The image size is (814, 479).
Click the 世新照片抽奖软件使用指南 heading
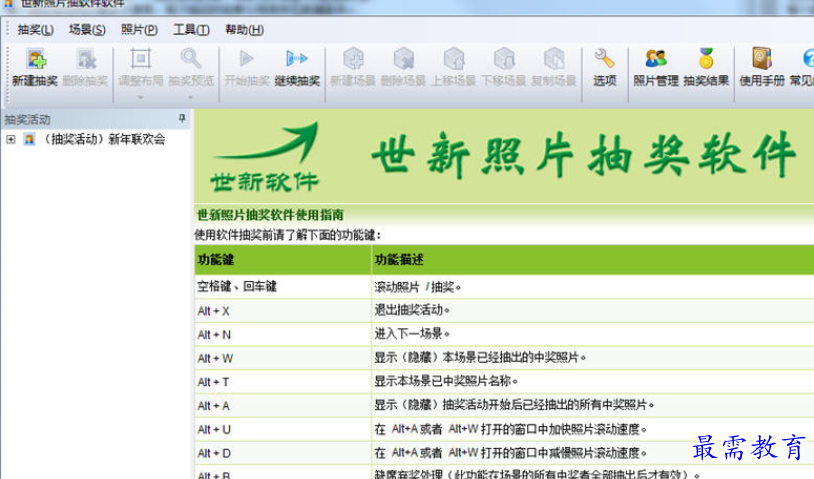coord(270,215)
